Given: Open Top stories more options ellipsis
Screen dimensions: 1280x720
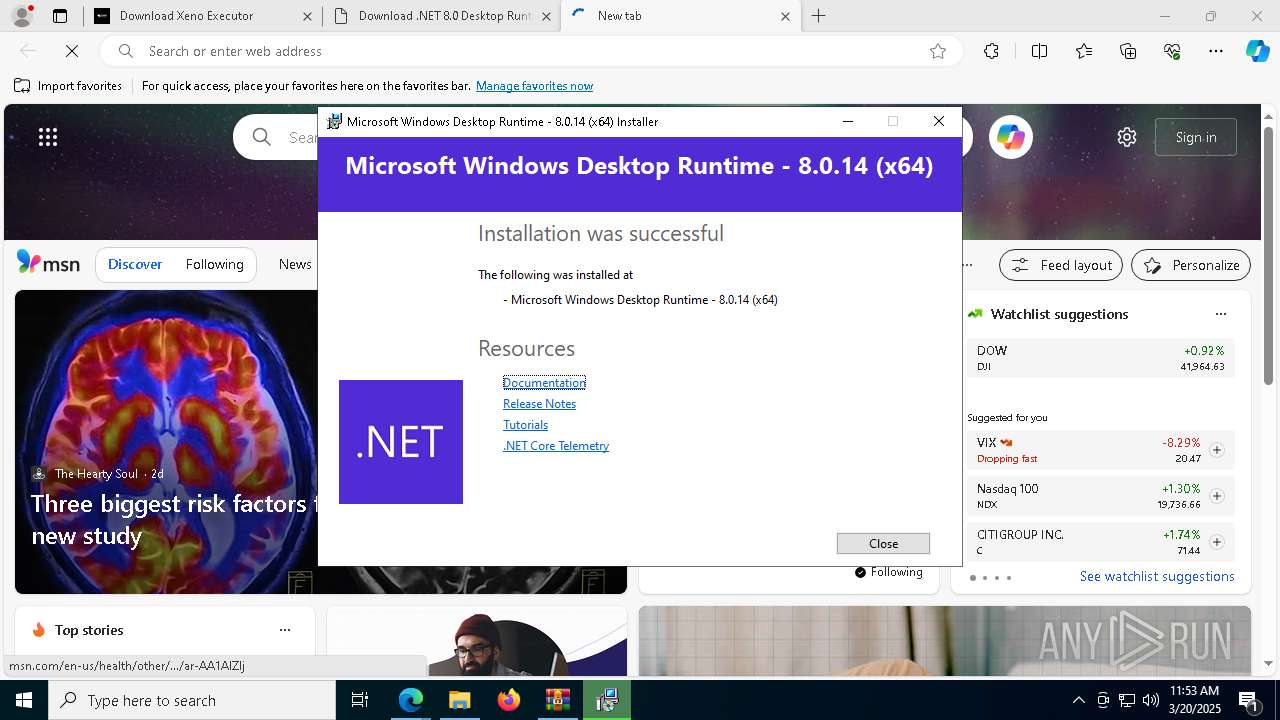Looking at the screenshot, I should point(285,630).
